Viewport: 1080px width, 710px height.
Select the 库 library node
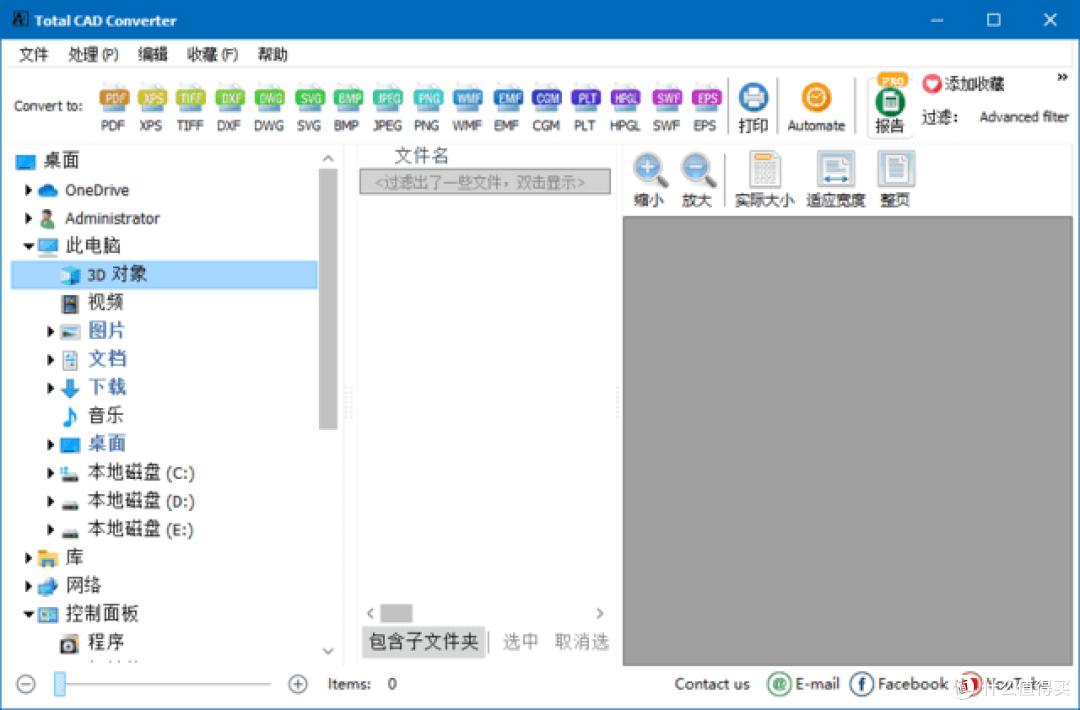pyautogui.click(x=74, y=557)
